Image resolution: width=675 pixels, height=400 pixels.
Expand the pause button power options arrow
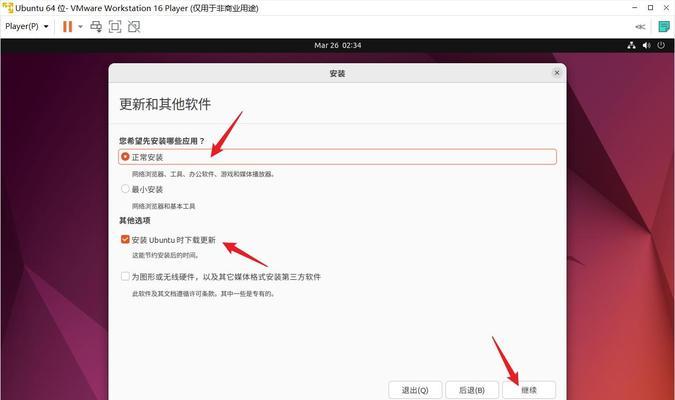[x=80, y=27]
